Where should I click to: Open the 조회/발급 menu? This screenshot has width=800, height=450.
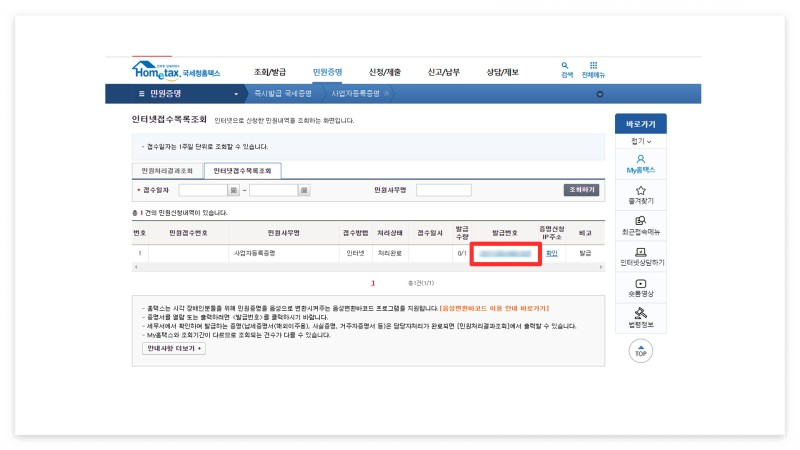270,72
